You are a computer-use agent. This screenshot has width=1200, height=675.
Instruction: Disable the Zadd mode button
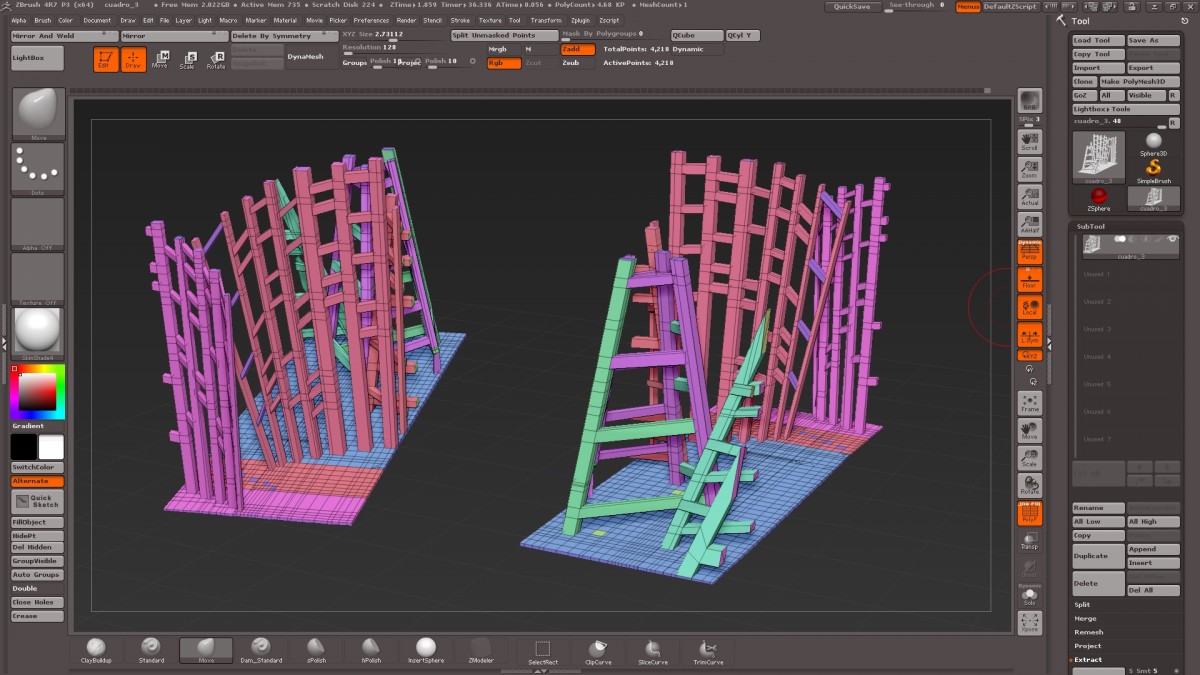tap(577, 49)
